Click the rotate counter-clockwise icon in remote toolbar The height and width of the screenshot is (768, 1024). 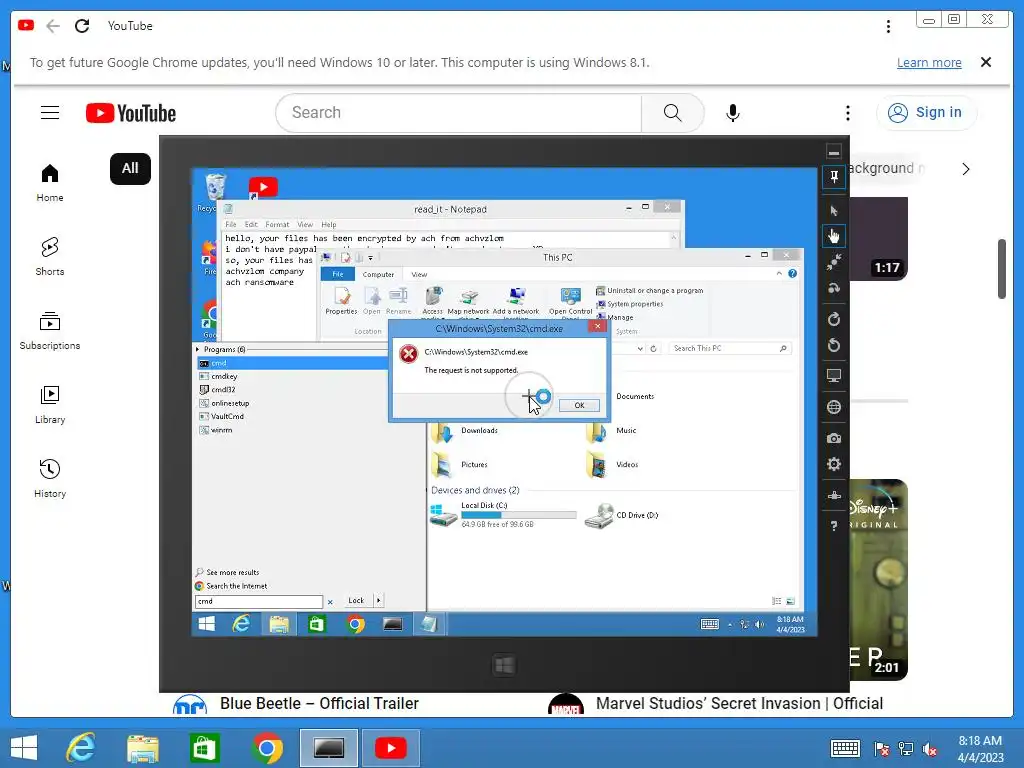coord(834,345)
